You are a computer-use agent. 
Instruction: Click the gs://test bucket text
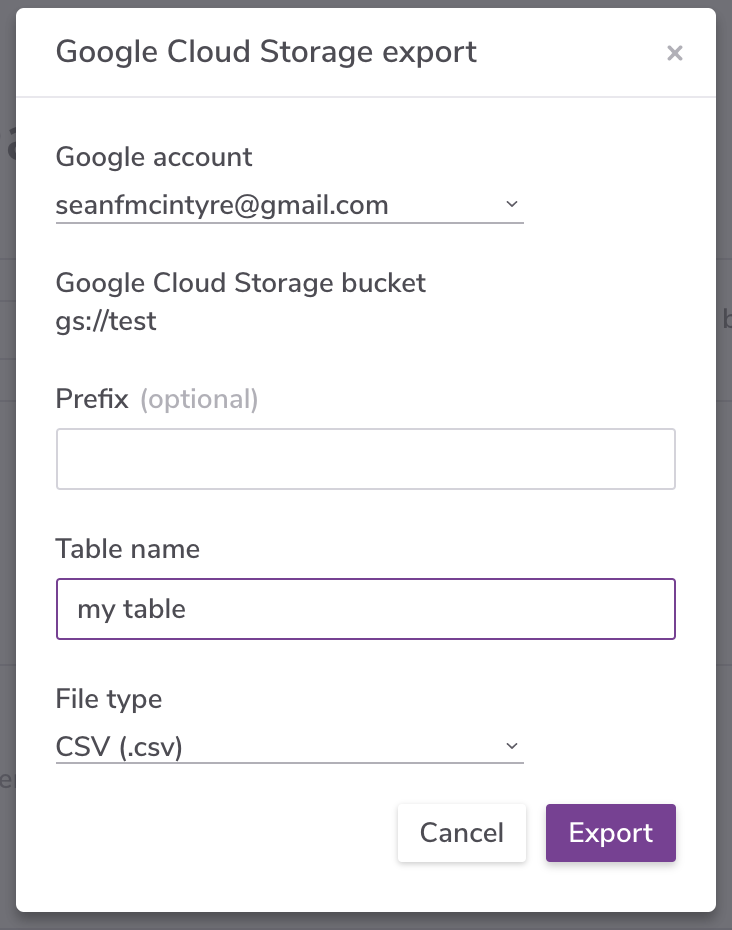coord(106,321)
